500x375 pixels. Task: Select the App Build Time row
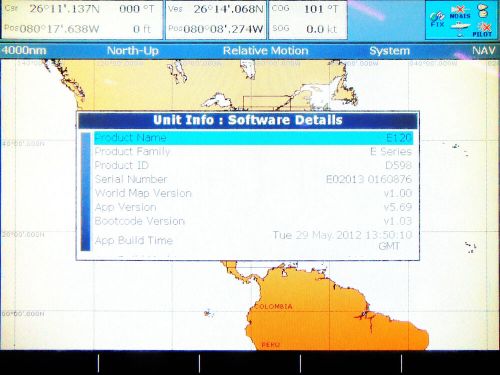pyautogui.click(x=253, y=240)
